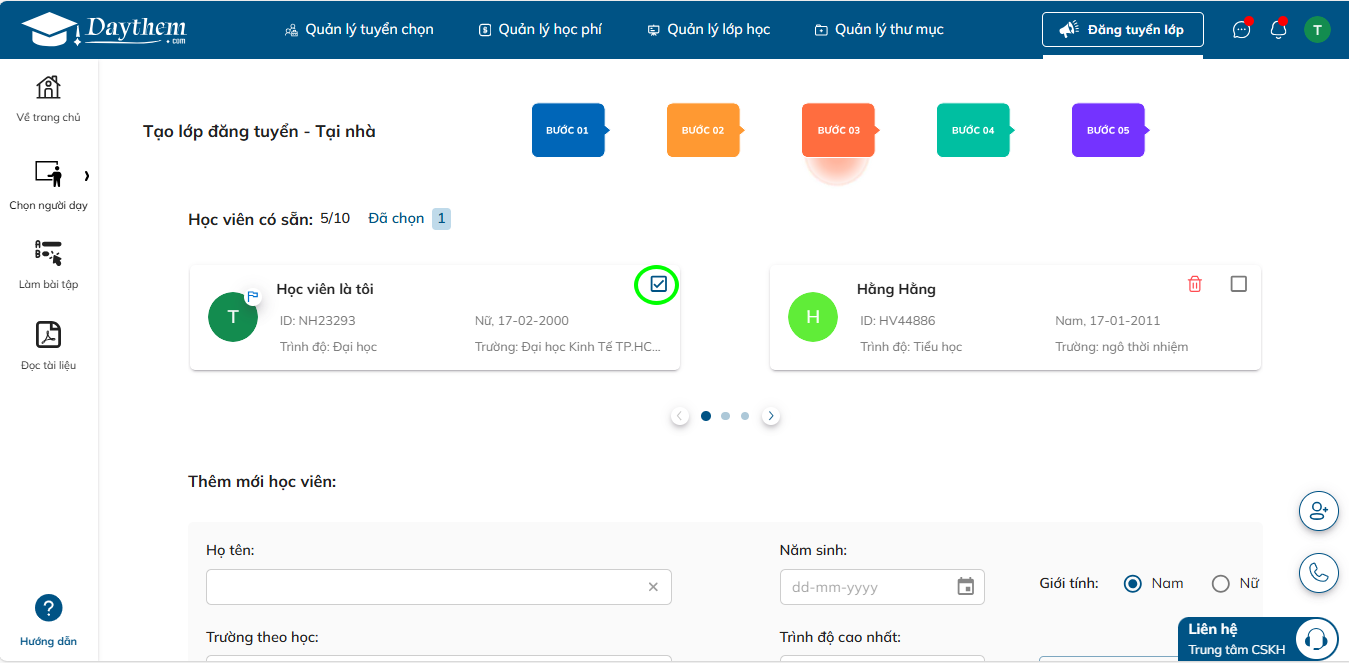Check the Hằng Hằng student checkbox
The image size is (1349, 663).
pos(1238,284)
